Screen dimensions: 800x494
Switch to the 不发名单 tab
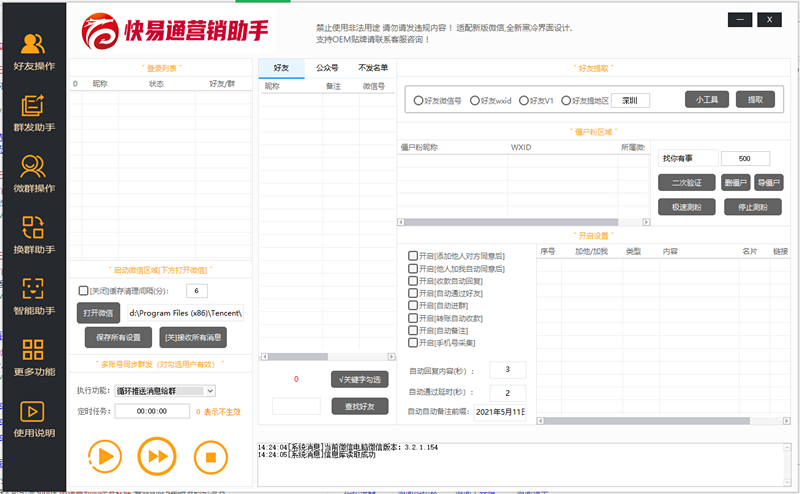(373, 68)
